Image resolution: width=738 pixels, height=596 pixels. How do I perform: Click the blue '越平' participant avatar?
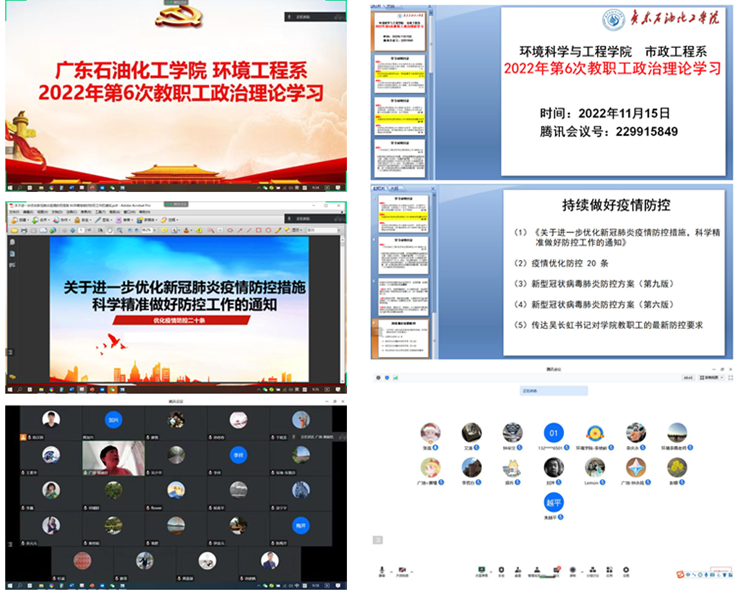[x=554, y=502]
